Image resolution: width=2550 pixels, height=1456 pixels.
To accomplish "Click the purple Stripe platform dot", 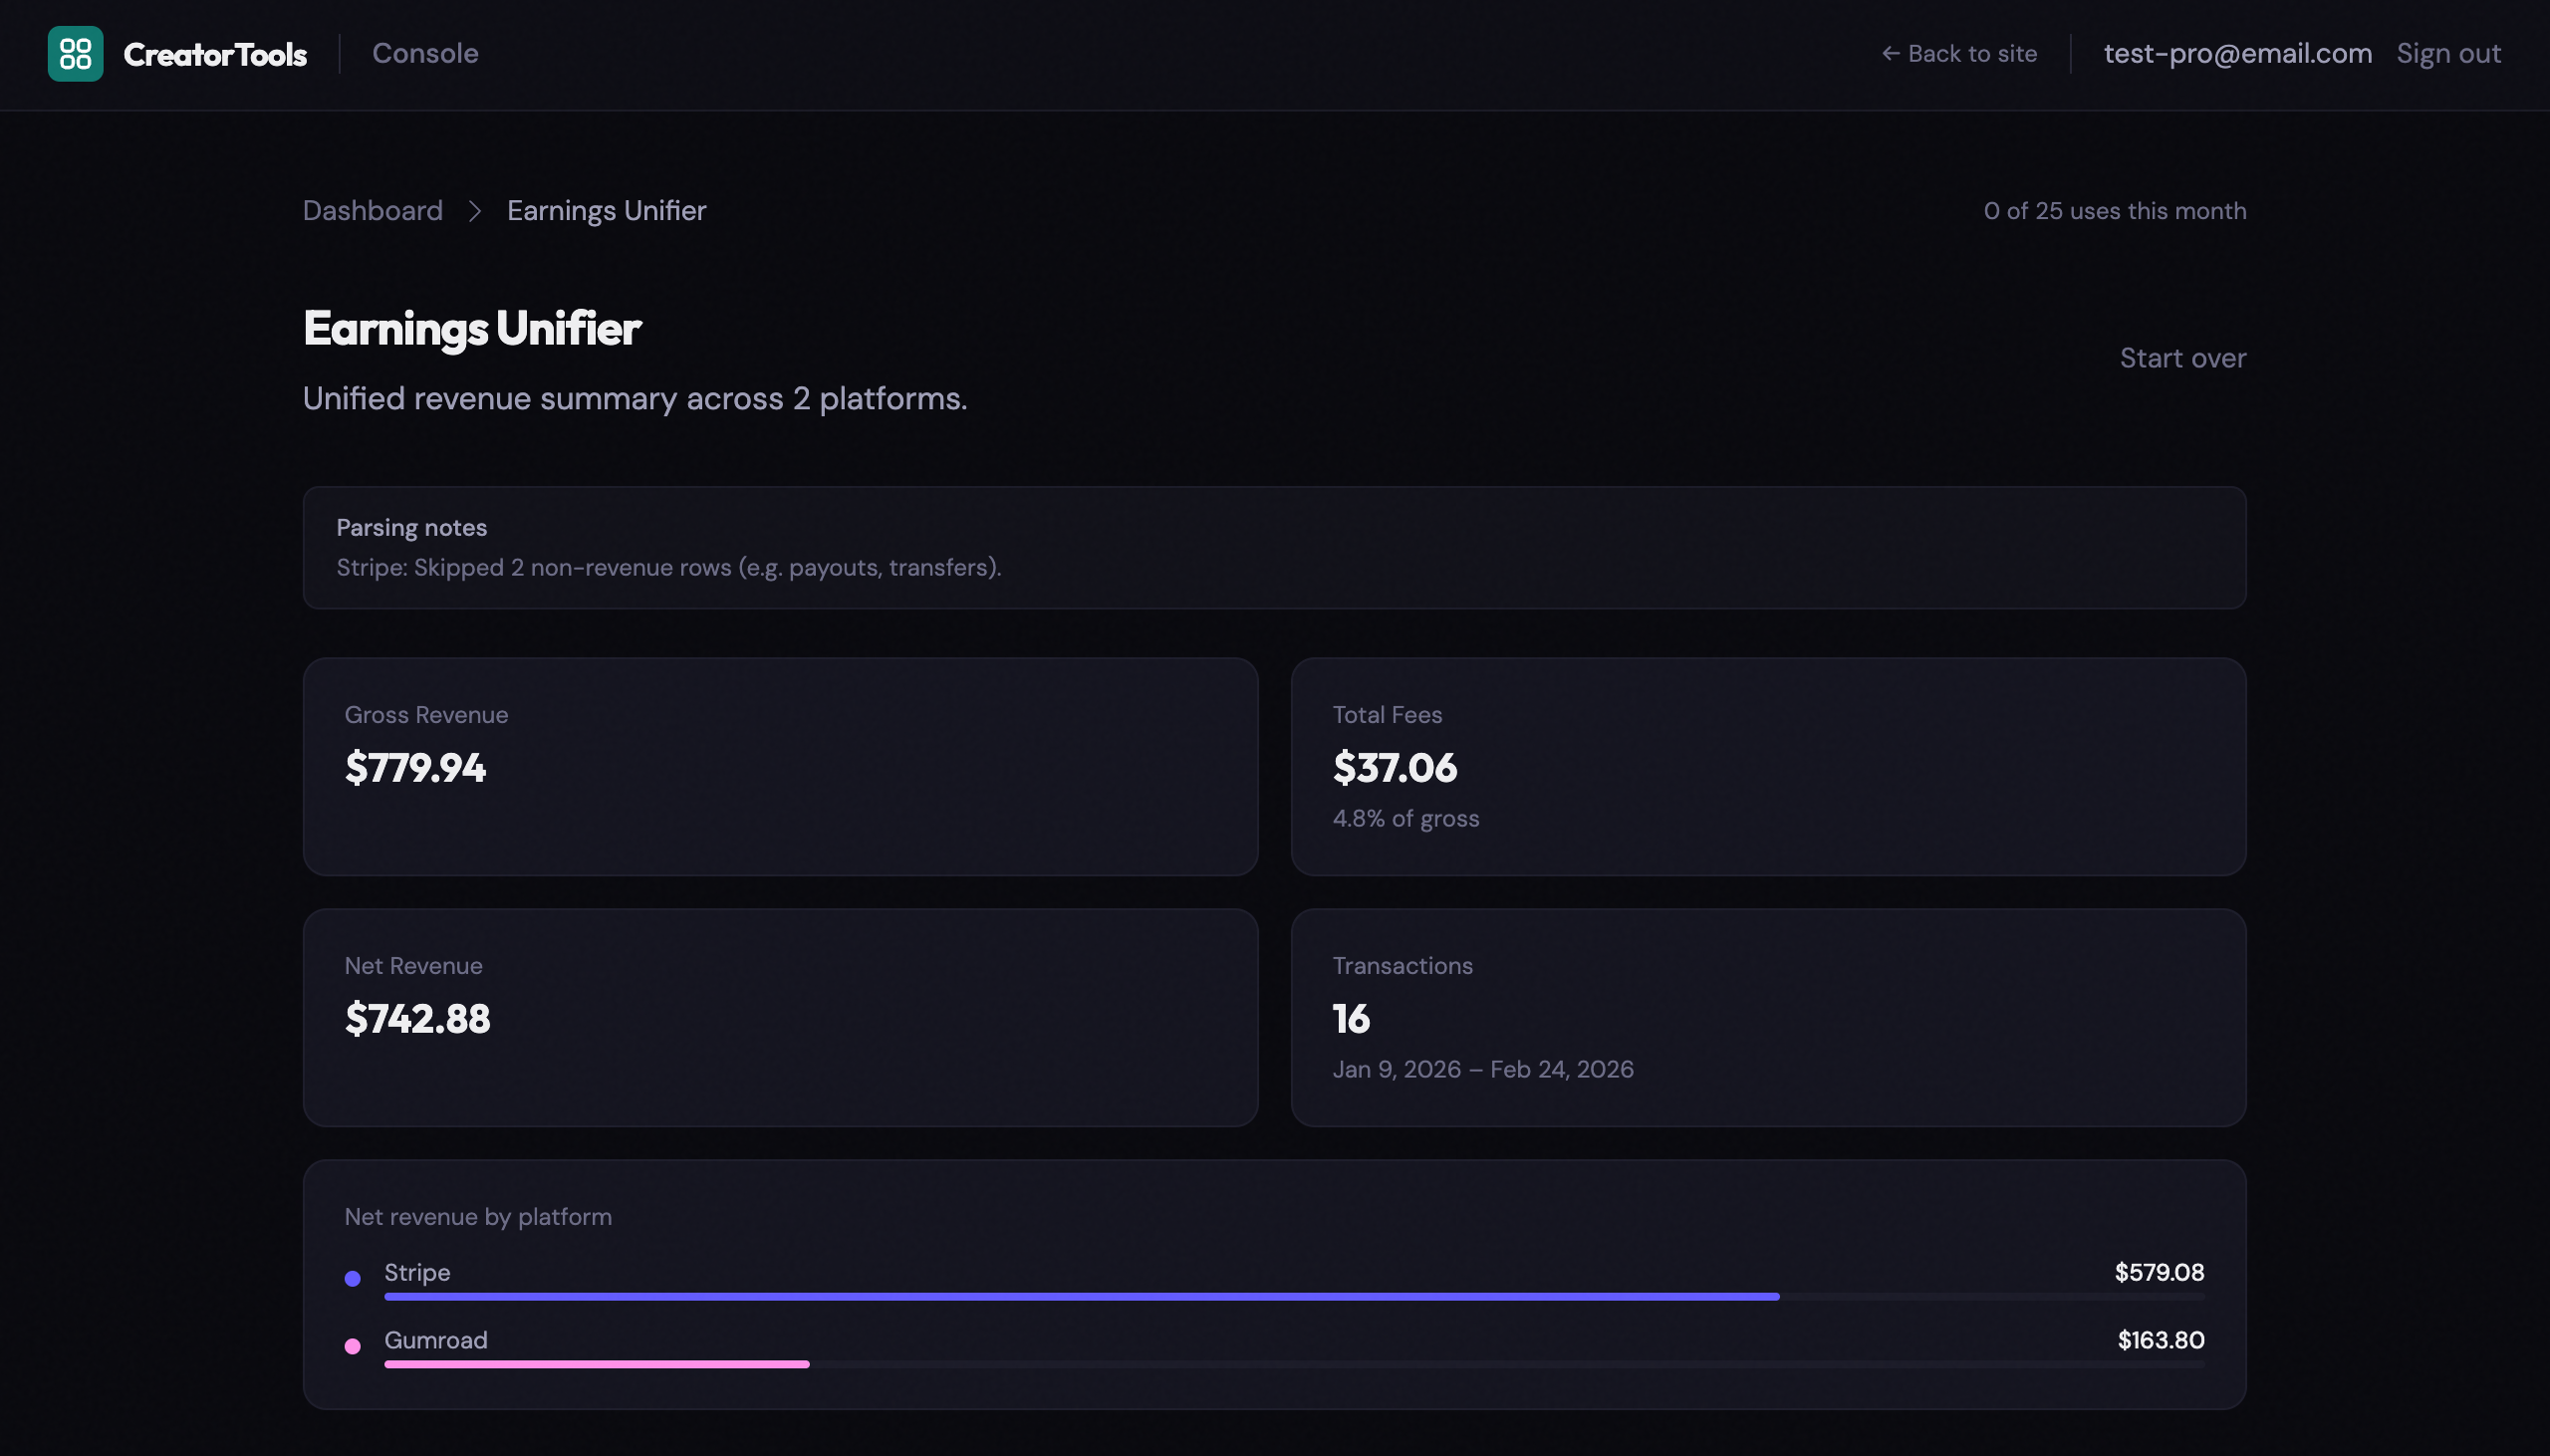I will (352, 1276).
